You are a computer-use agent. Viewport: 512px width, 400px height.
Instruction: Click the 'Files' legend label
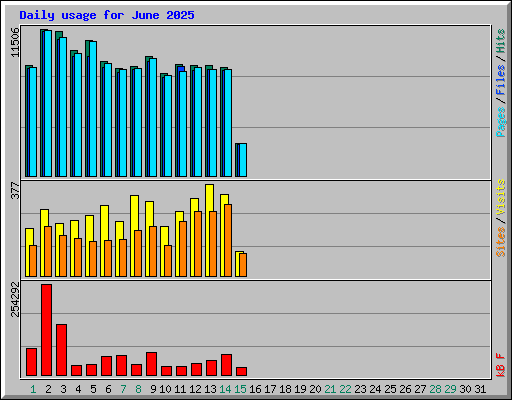pyautogui.click(x=501, y=80)
